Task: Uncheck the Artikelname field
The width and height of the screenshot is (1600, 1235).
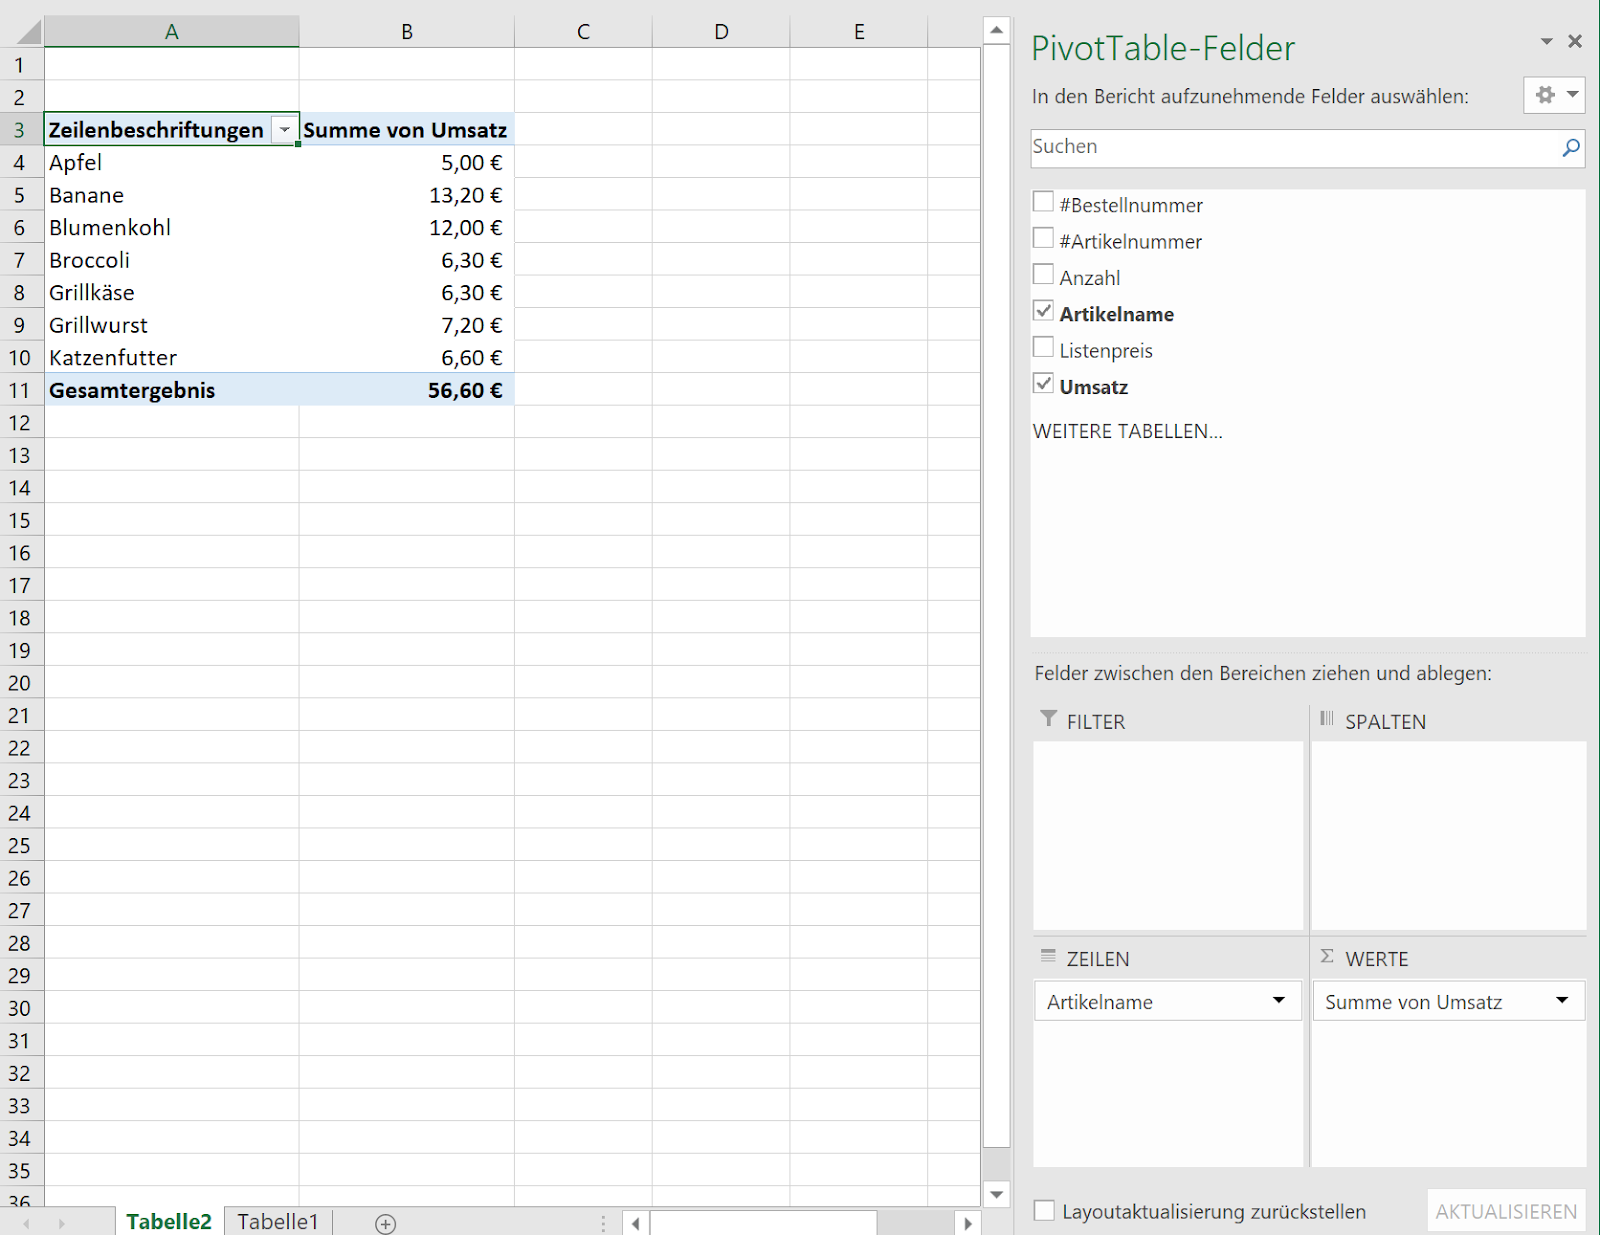Action: tap(1043, 311)
